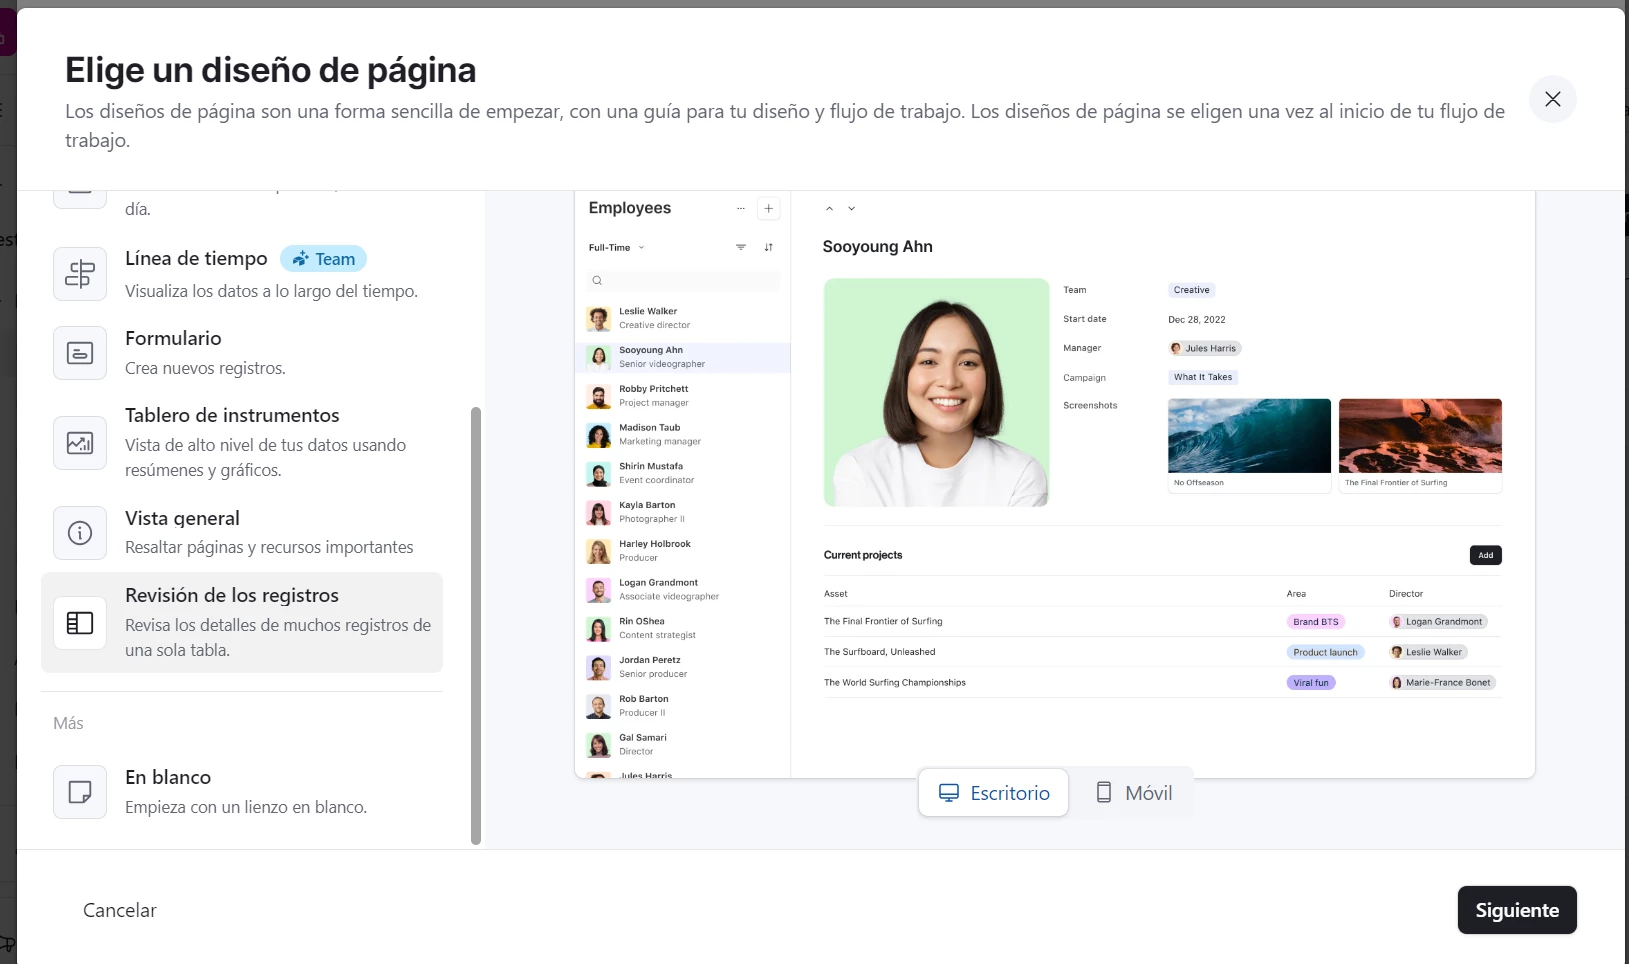Screen dimensions: 1629x964
Task: Close the page layout dialog
Action: click(x=1552, y=99)
